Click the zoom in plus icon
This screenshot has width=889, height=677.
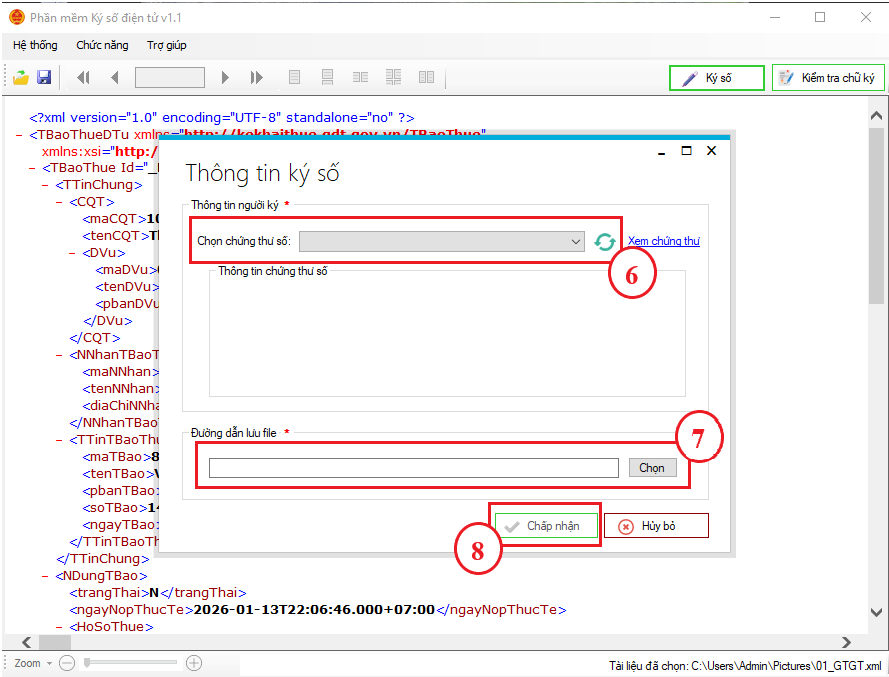(194, 663)
